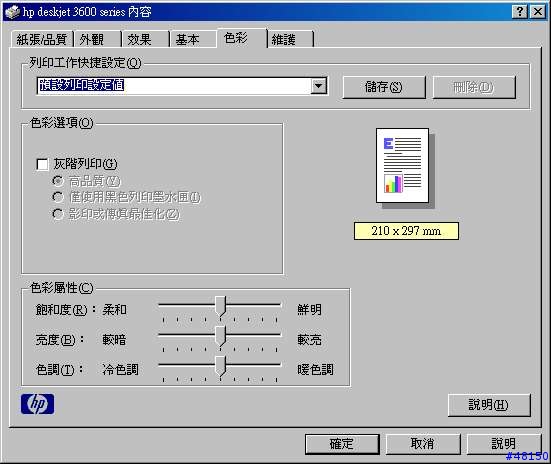Viewport: 551px width, 464px height.
Task: Click the 暖色調 label by tone slider
Action: pos(315,370)
